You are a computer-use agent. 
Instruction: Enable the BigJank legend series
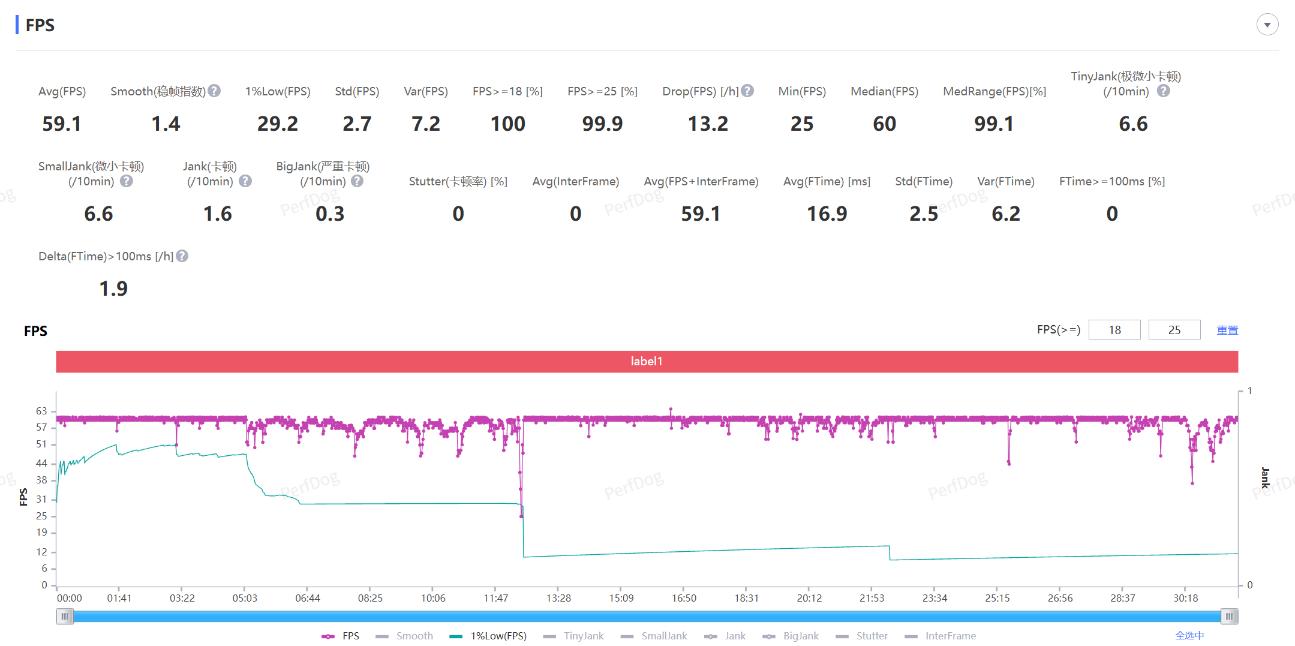click(x=791, y=636)
